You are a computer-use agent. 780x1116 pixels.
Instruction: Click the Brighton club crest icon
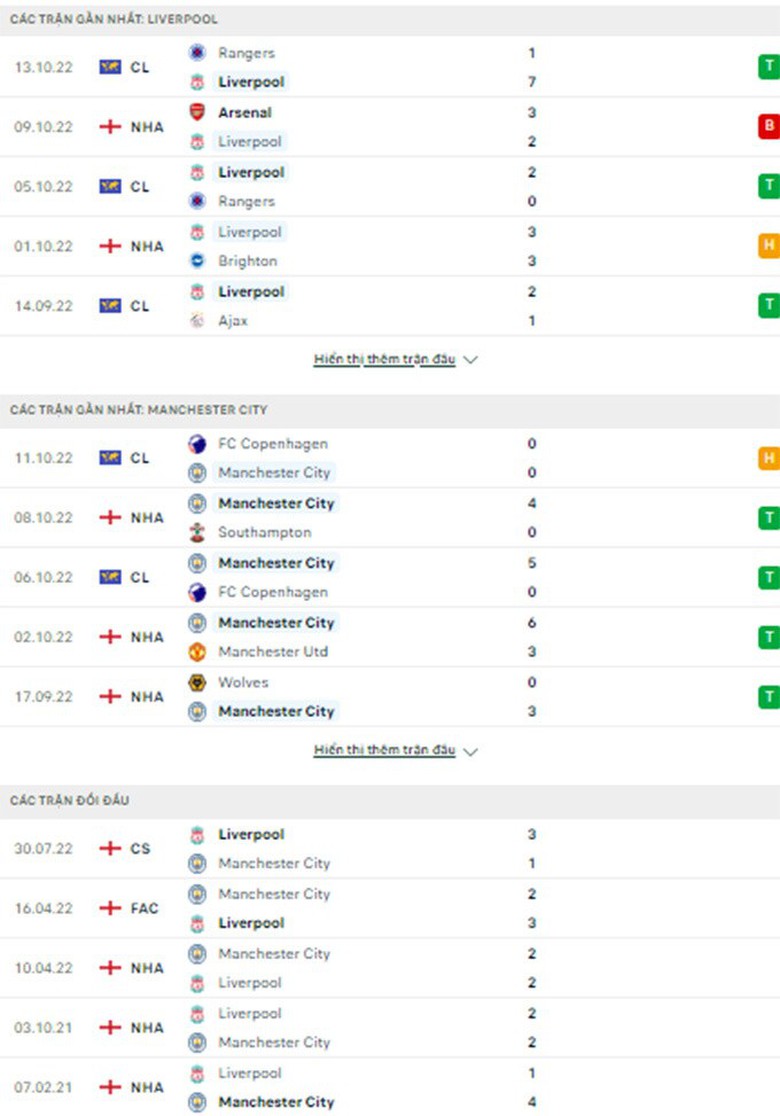[x=197, y=261]
